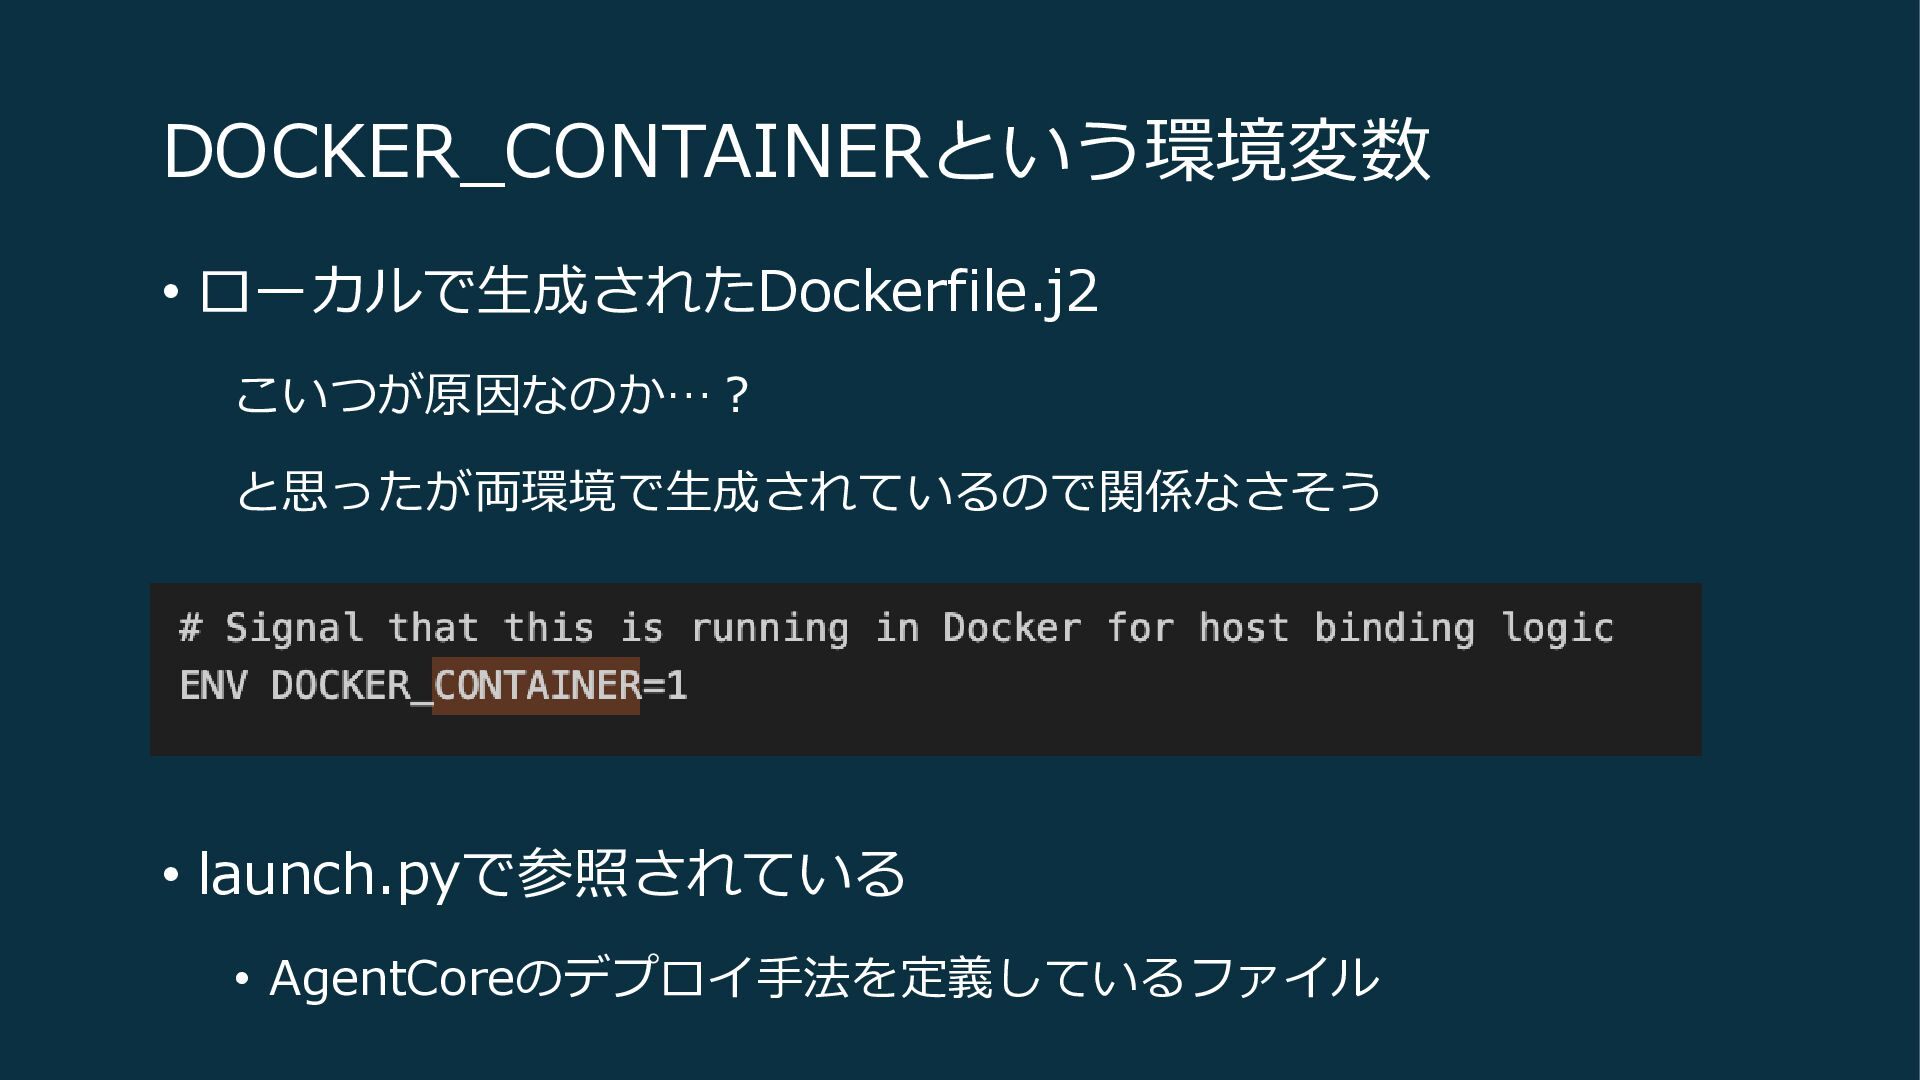Click empty dark area of the code block
Screen dimensions: 1920x1080
click(x=1200, y=710)
